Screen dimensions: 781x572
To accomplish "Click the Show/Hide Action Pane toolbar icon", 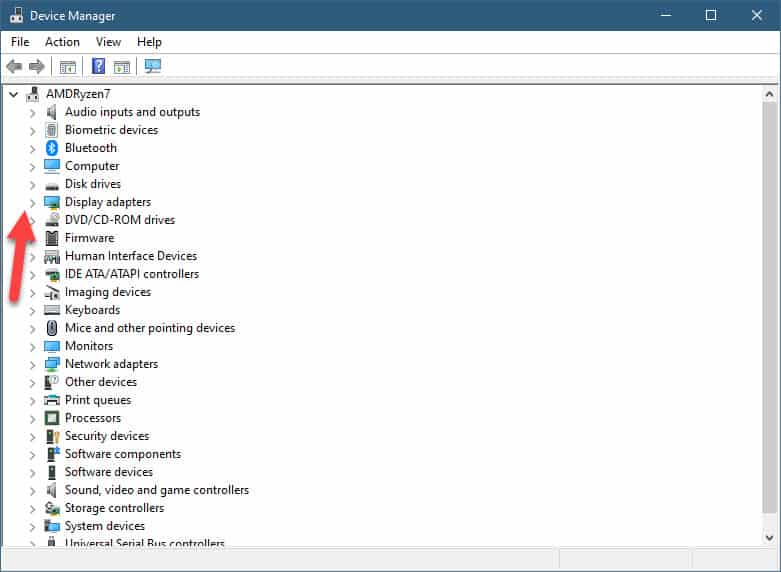I will pyautogui.click(x=122, y=66).
